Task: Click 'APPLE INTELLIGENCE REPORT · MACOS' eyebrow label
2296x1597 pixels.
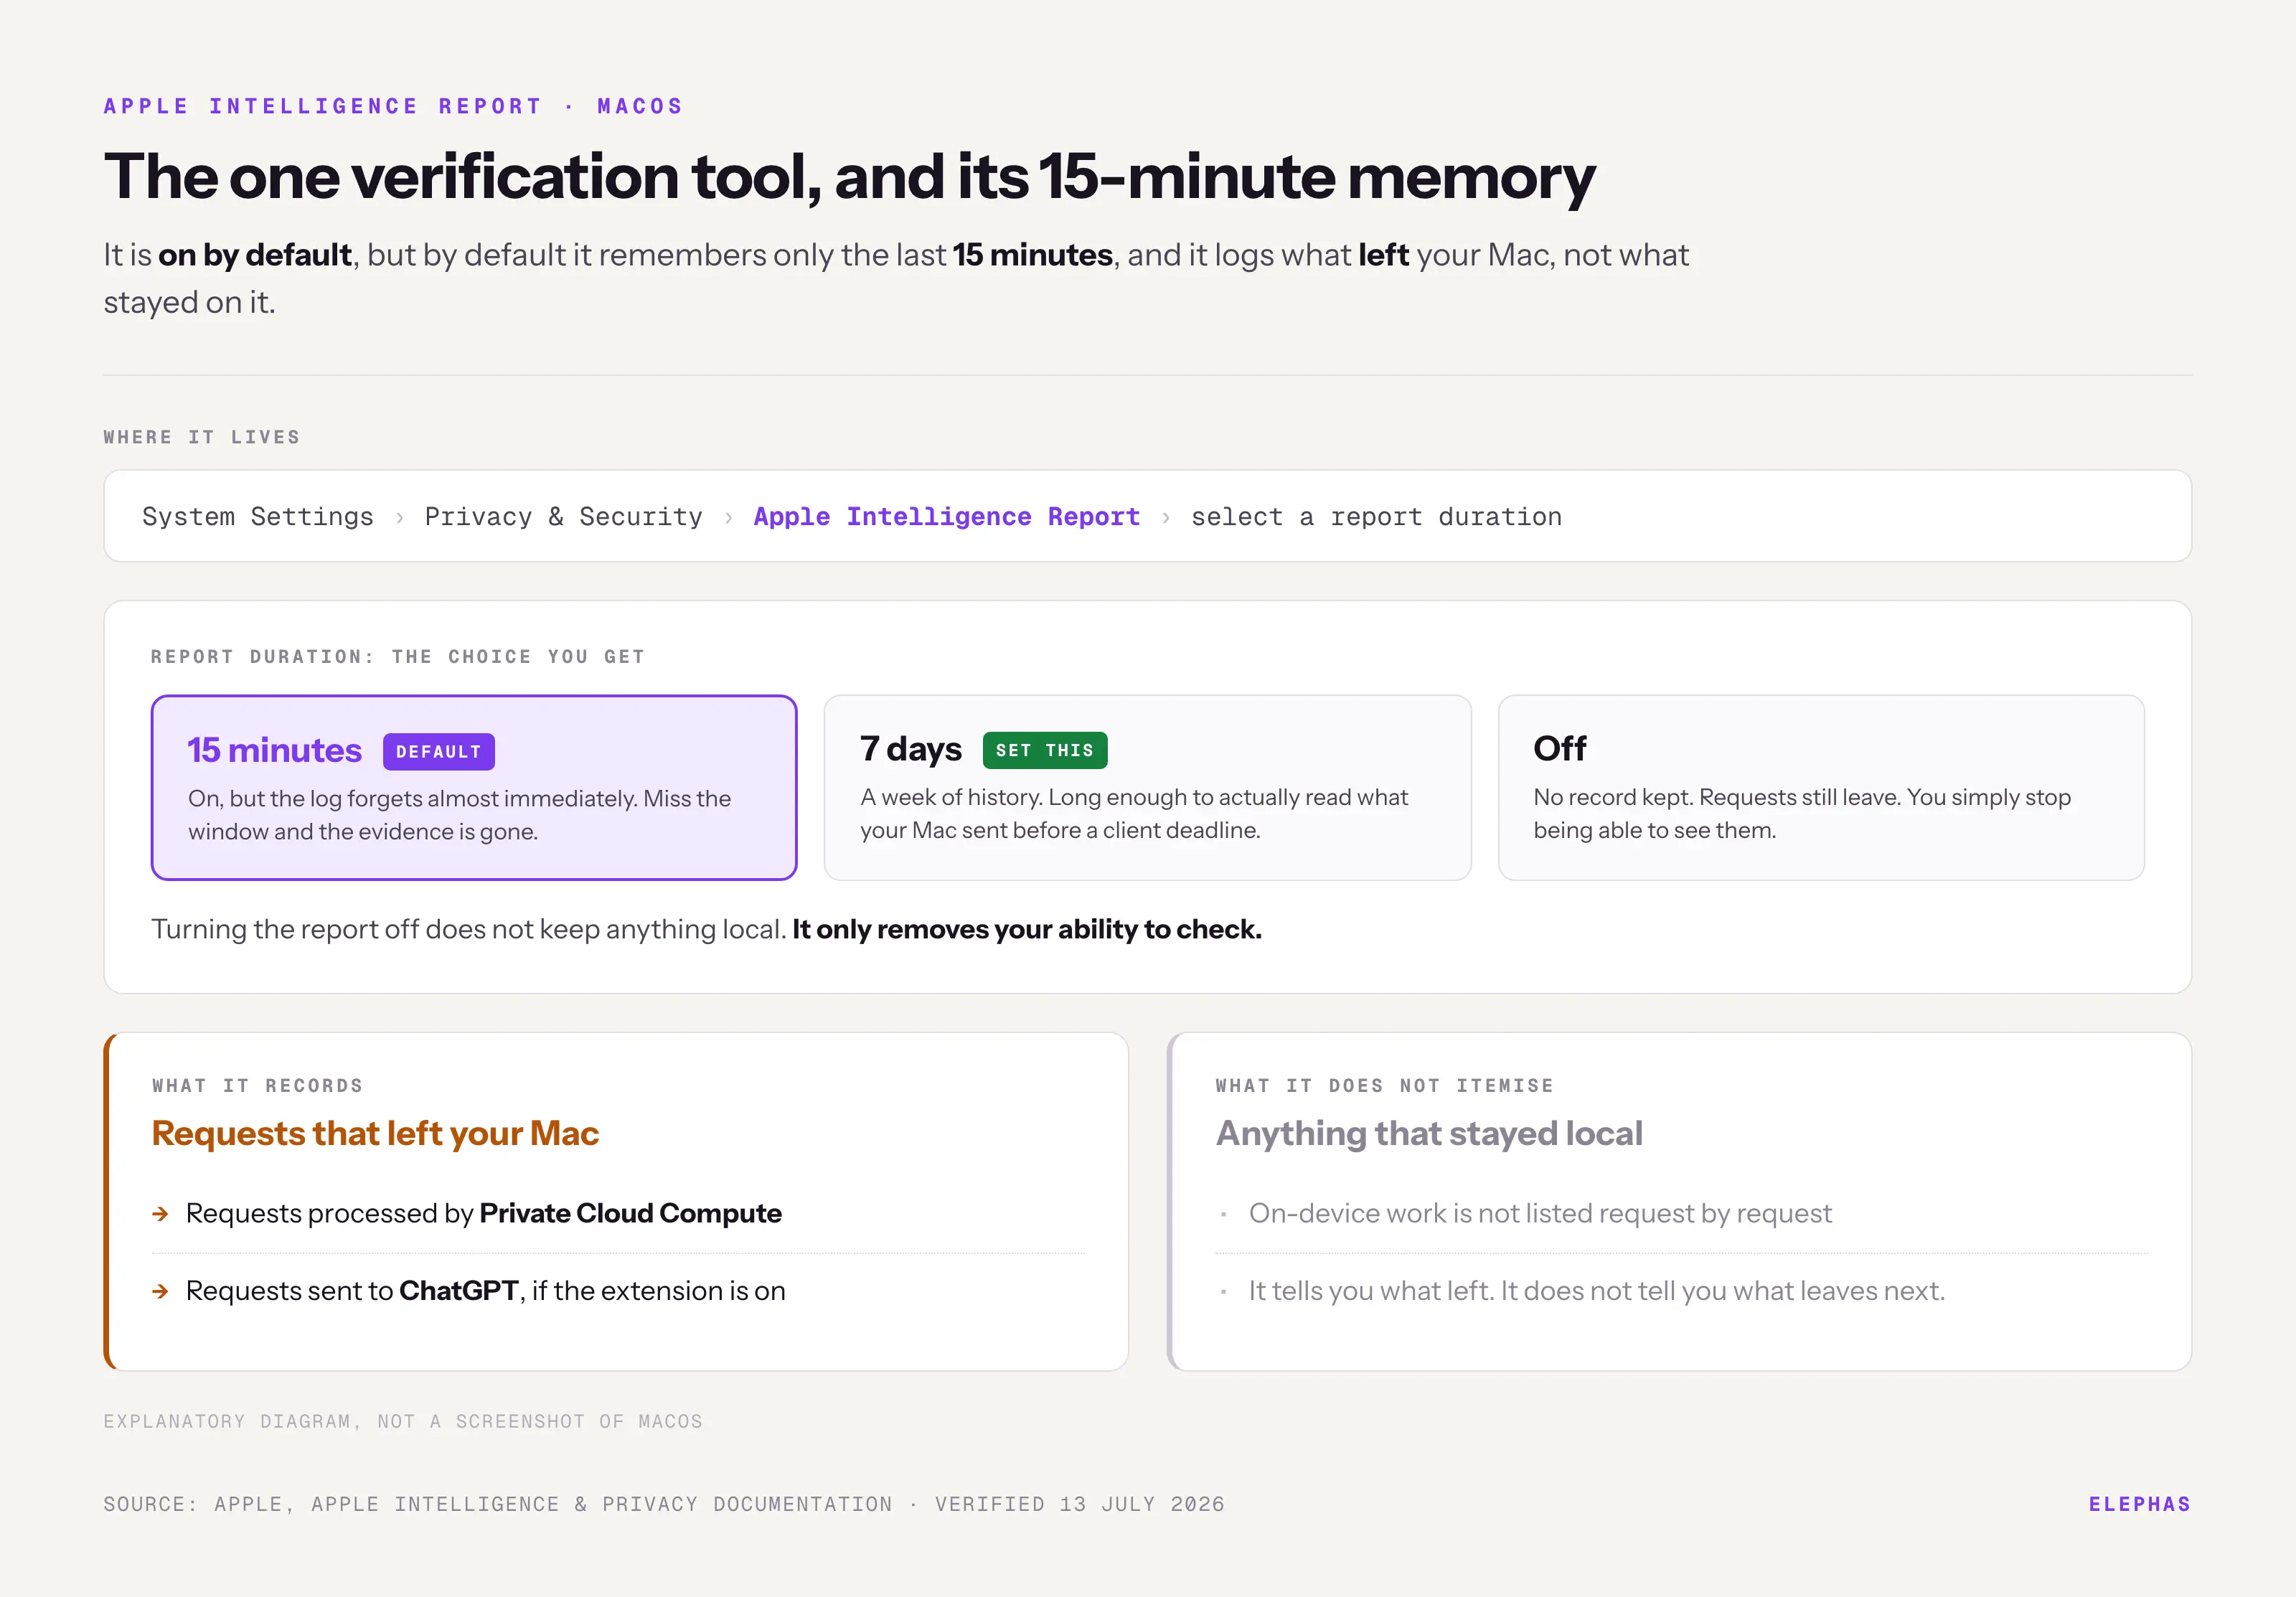Action: tap(393, 106)
